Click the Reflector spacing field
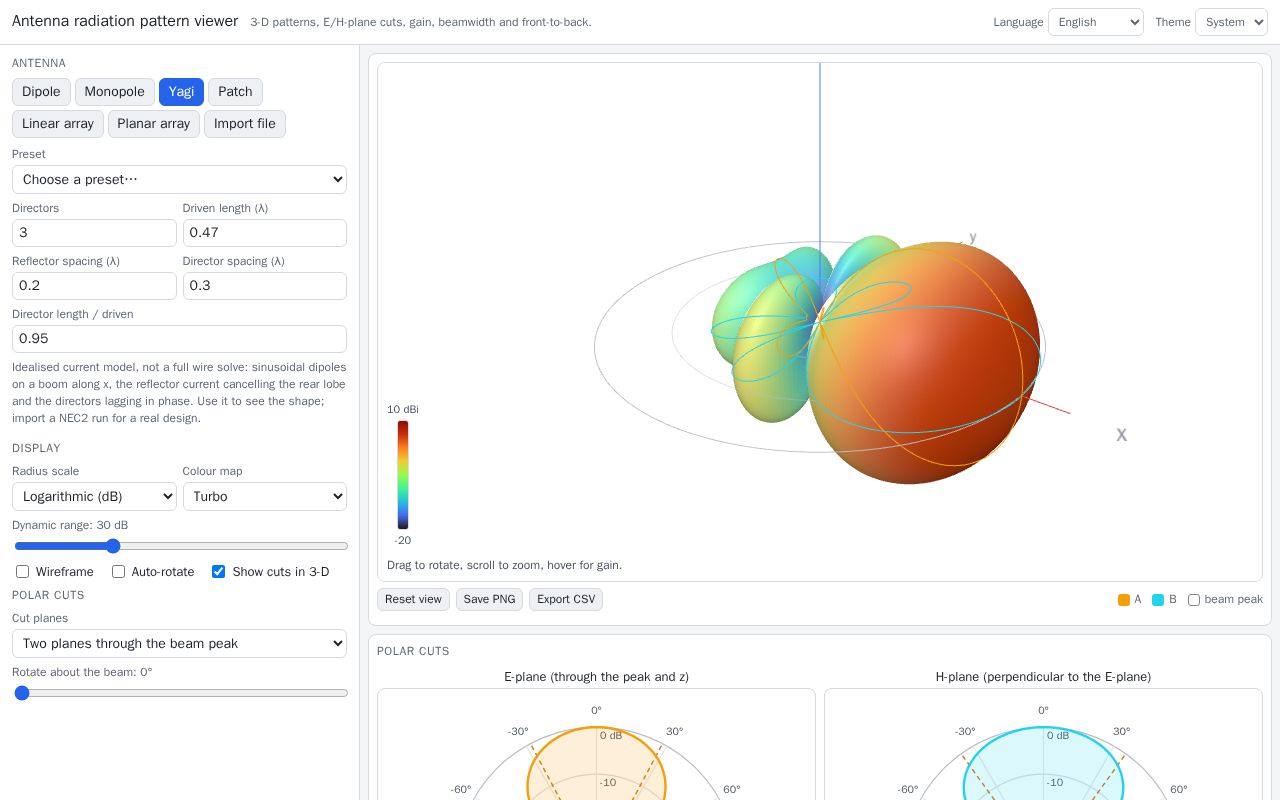This screenshot has width=1280, height=800. [94, 286]
